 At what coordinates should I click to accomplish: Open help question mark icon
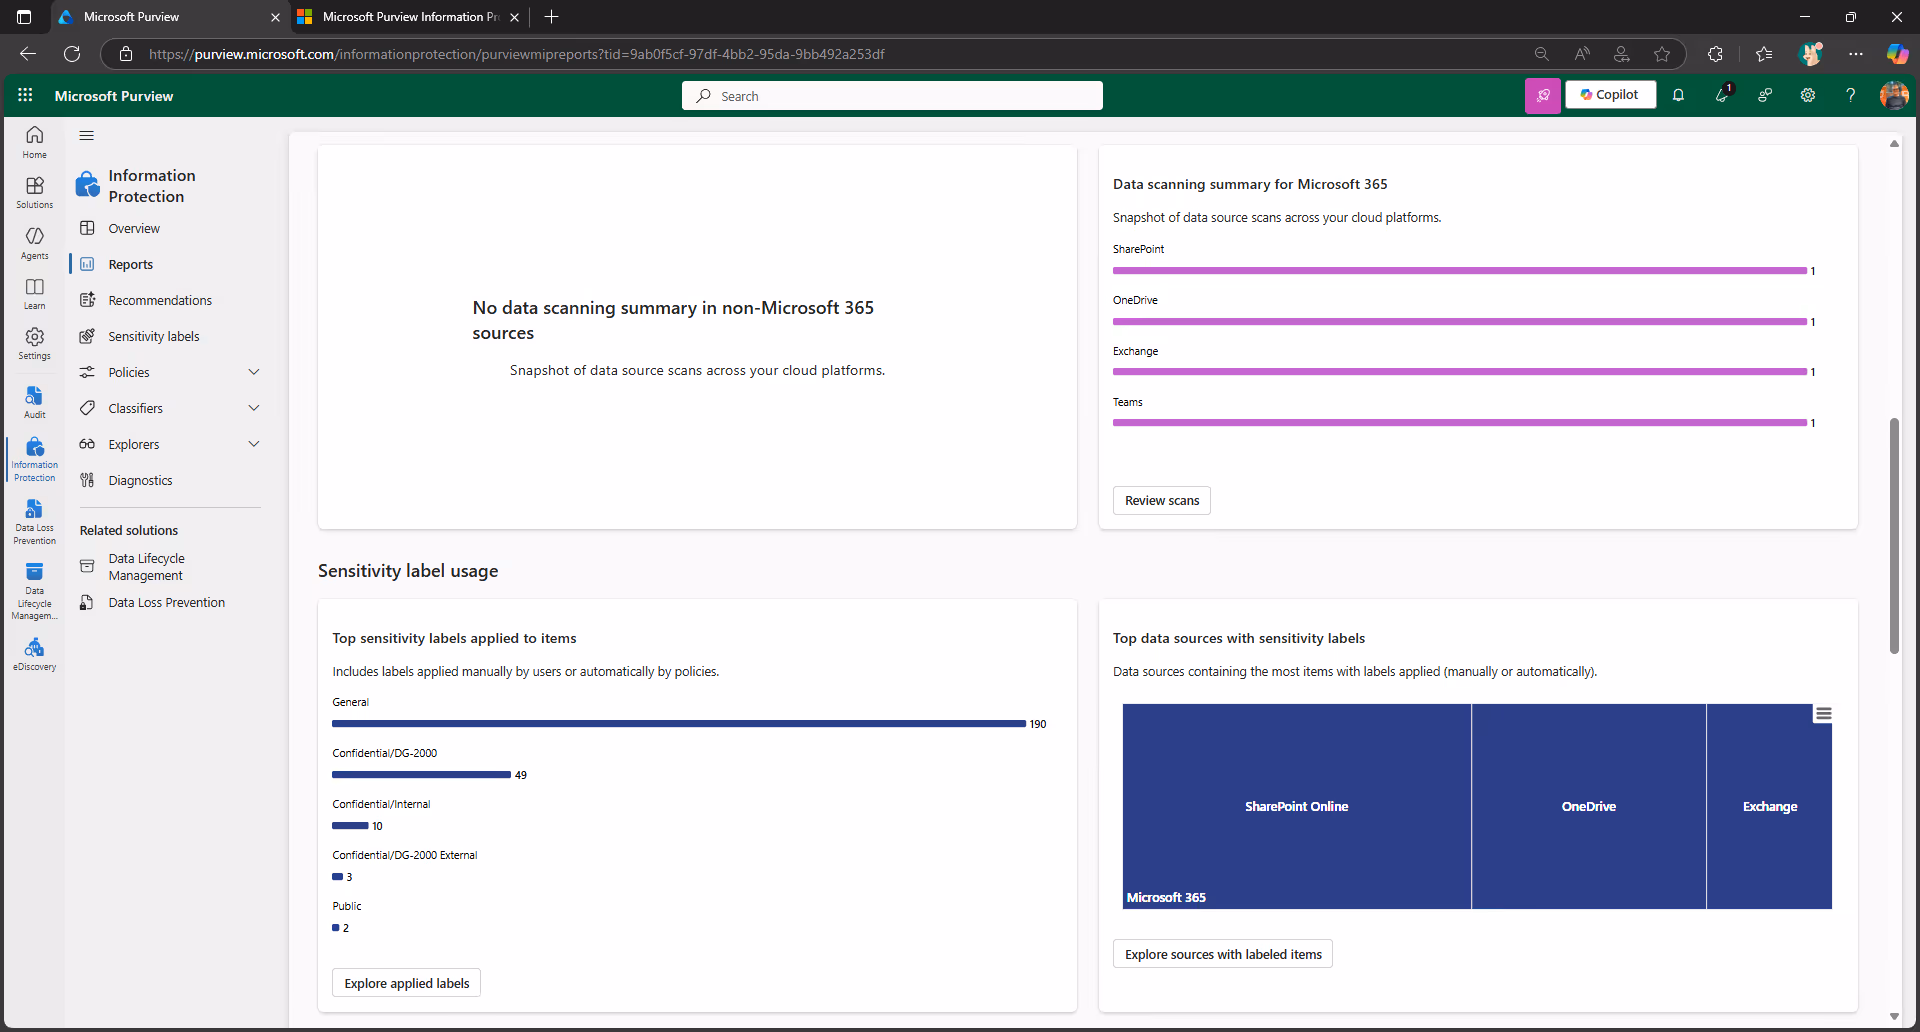point(1851,95)
